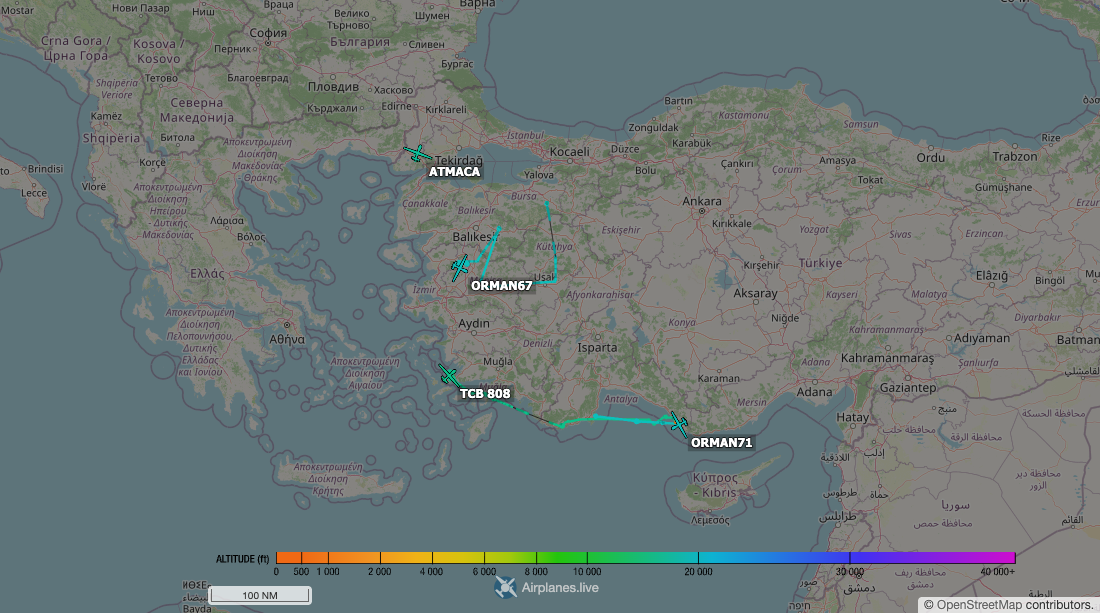Screen dimensions: 1100x613
Task: Click the Zonguldak city label
Action: [x=653, y=128]
